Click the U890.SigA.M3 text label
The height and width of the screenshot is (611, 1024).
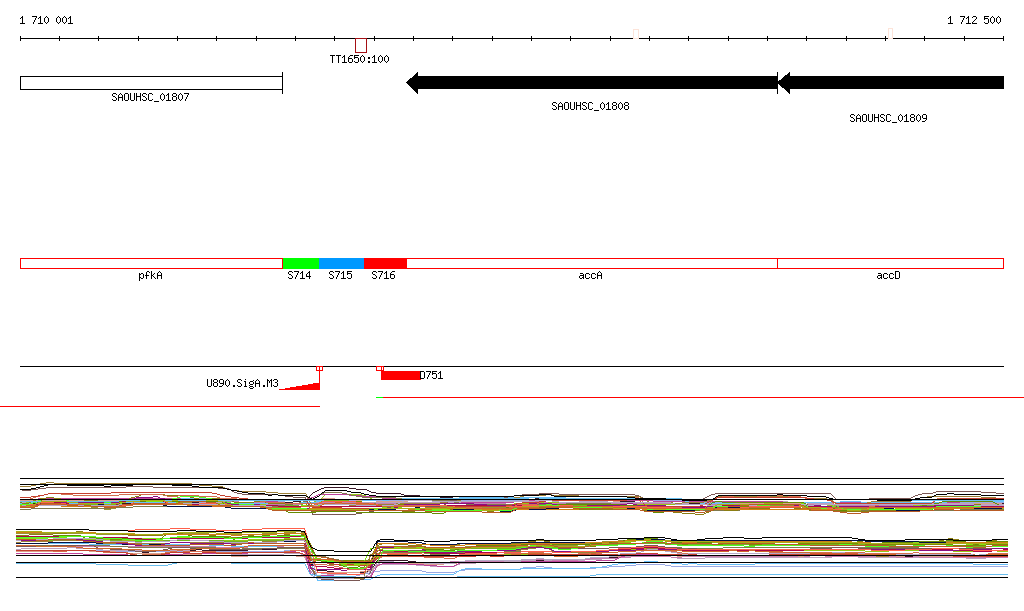click(x=242, y=383)
